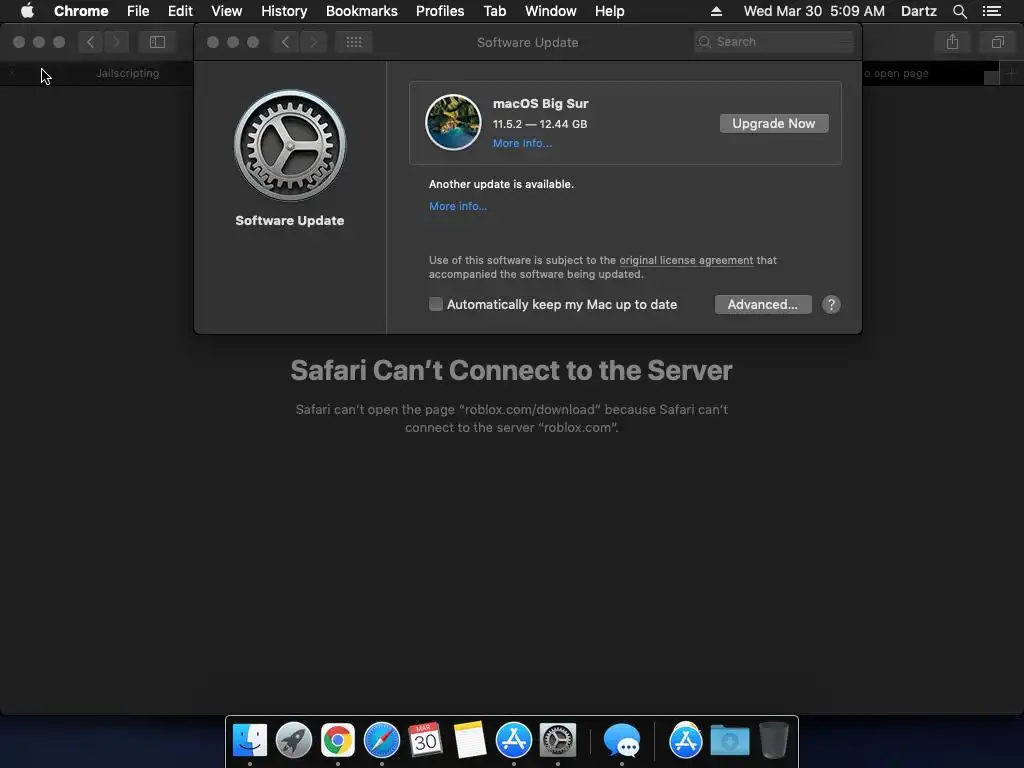Screen dimensions: 1024x768
Task: Add a new Safari tab
Action: (1011, 73)
